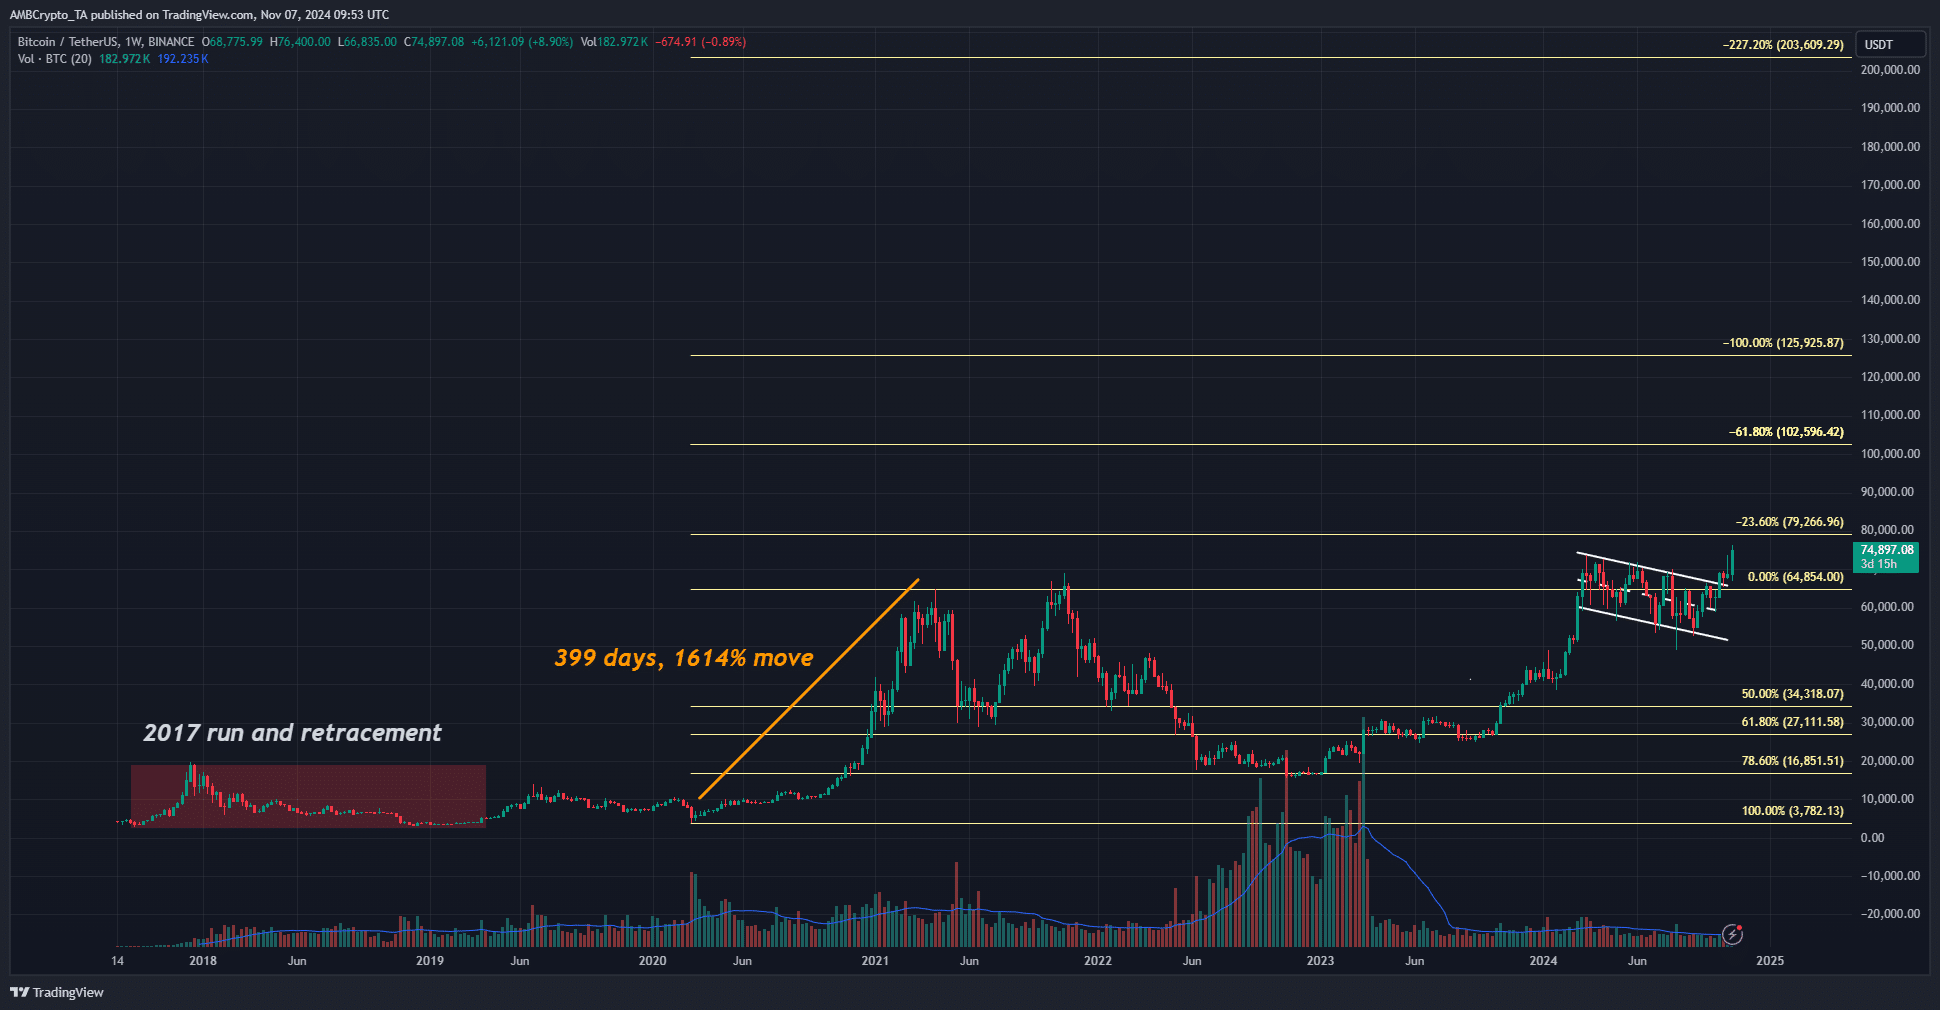Click the TradingView logo in the footer
The height and width of the screenshot is (1010, 1940).
[57, 992]
